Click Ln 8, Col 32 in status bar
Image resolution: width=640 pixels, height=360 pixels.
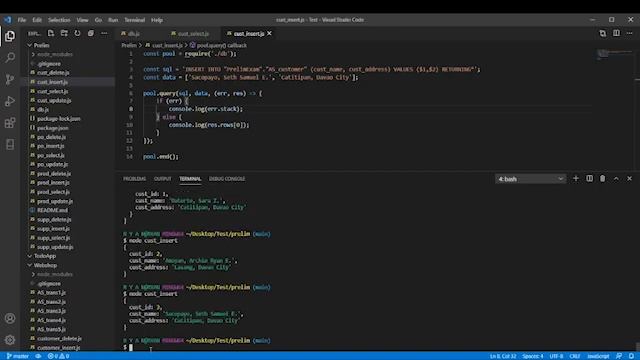[503, 356]
